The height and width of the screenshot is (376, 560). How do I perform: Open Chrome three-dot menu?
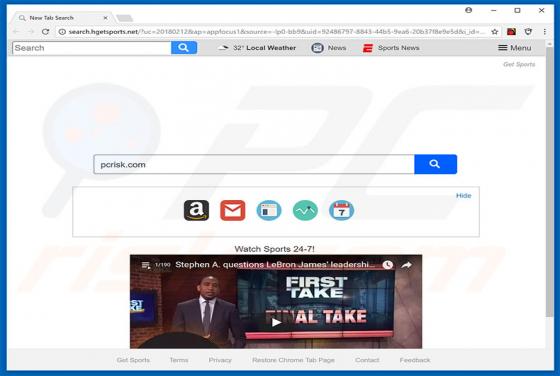(545, 32)
